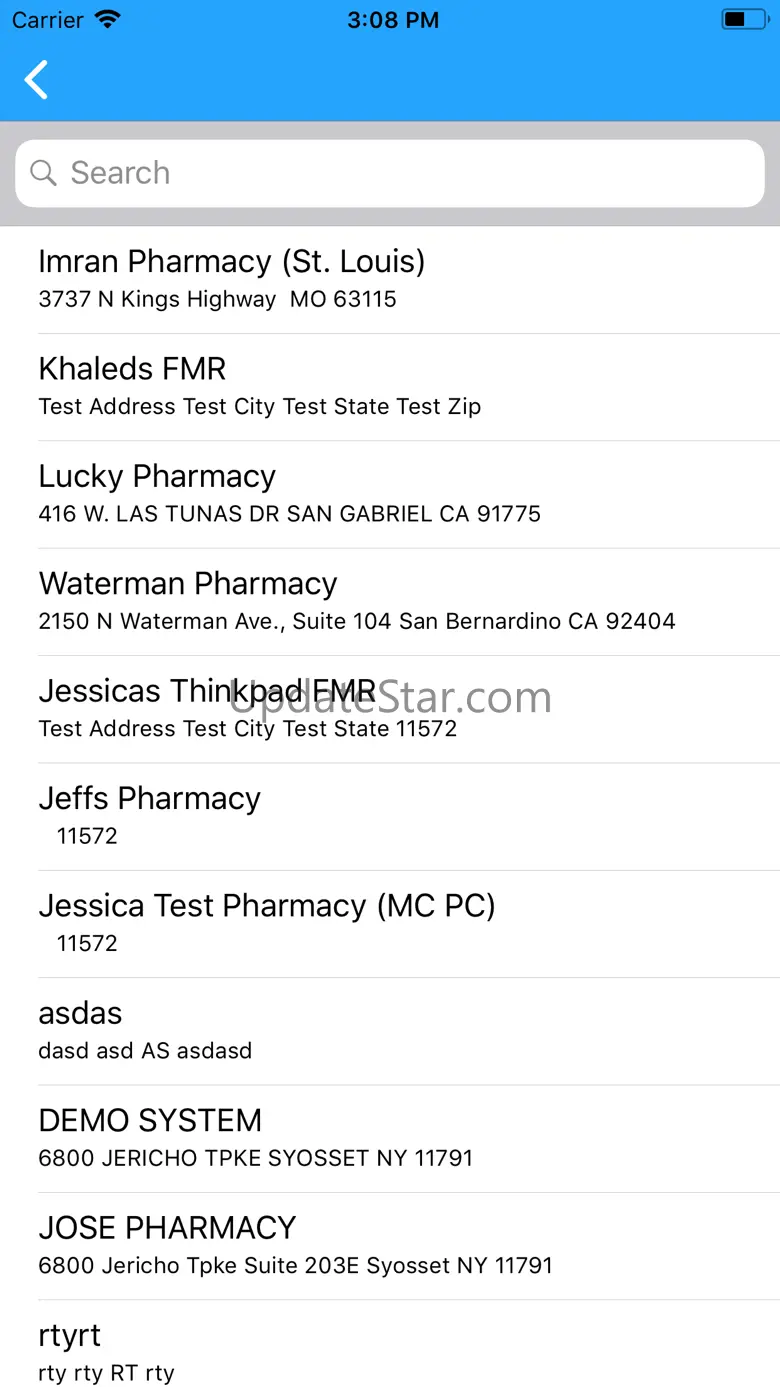
Task: Tap the Wi-Fi status icon
Action: point(106,20)
